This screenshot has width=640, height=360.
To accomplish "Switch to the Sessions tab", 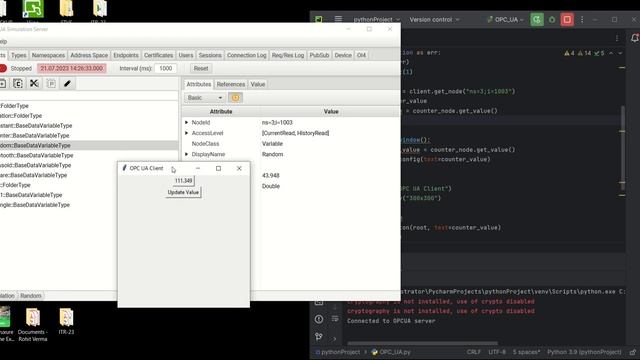I will pyautogui.click(x=210, y=55).
